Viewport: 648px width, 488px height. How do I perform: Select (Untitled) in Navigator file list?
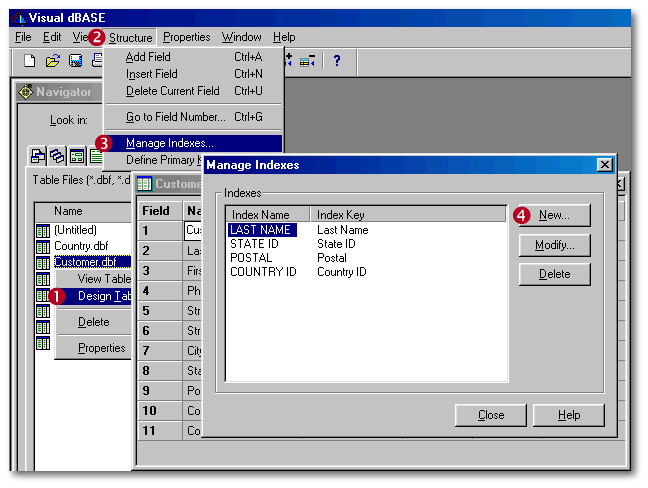pos(75,230)
